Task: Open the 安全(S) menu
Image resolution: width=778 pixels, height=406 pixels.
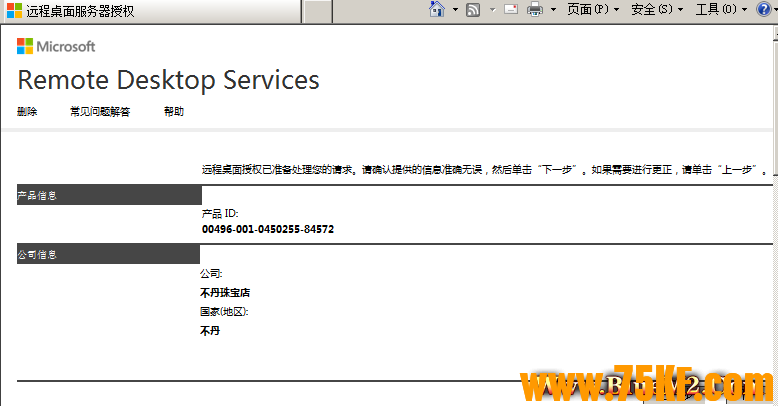Action: [x=657, y=9]
